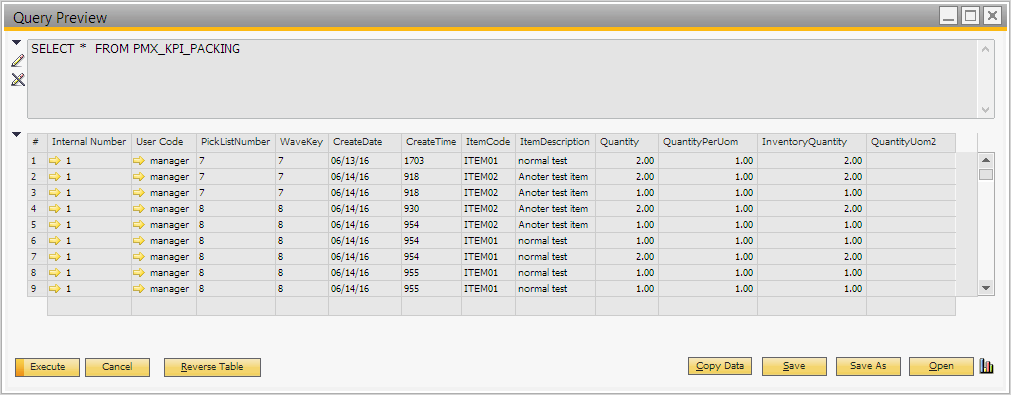1011x395 pixels.
Task: Open the chart icon beside Open button
Action: point(986,367)
